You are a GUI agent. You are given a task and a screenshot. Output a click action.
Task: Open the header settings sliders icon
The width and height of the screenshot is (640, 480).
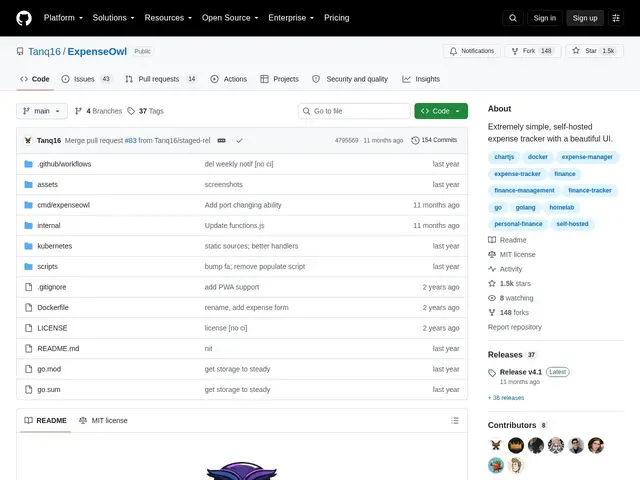pyautogui.click(x=616, y=18)
